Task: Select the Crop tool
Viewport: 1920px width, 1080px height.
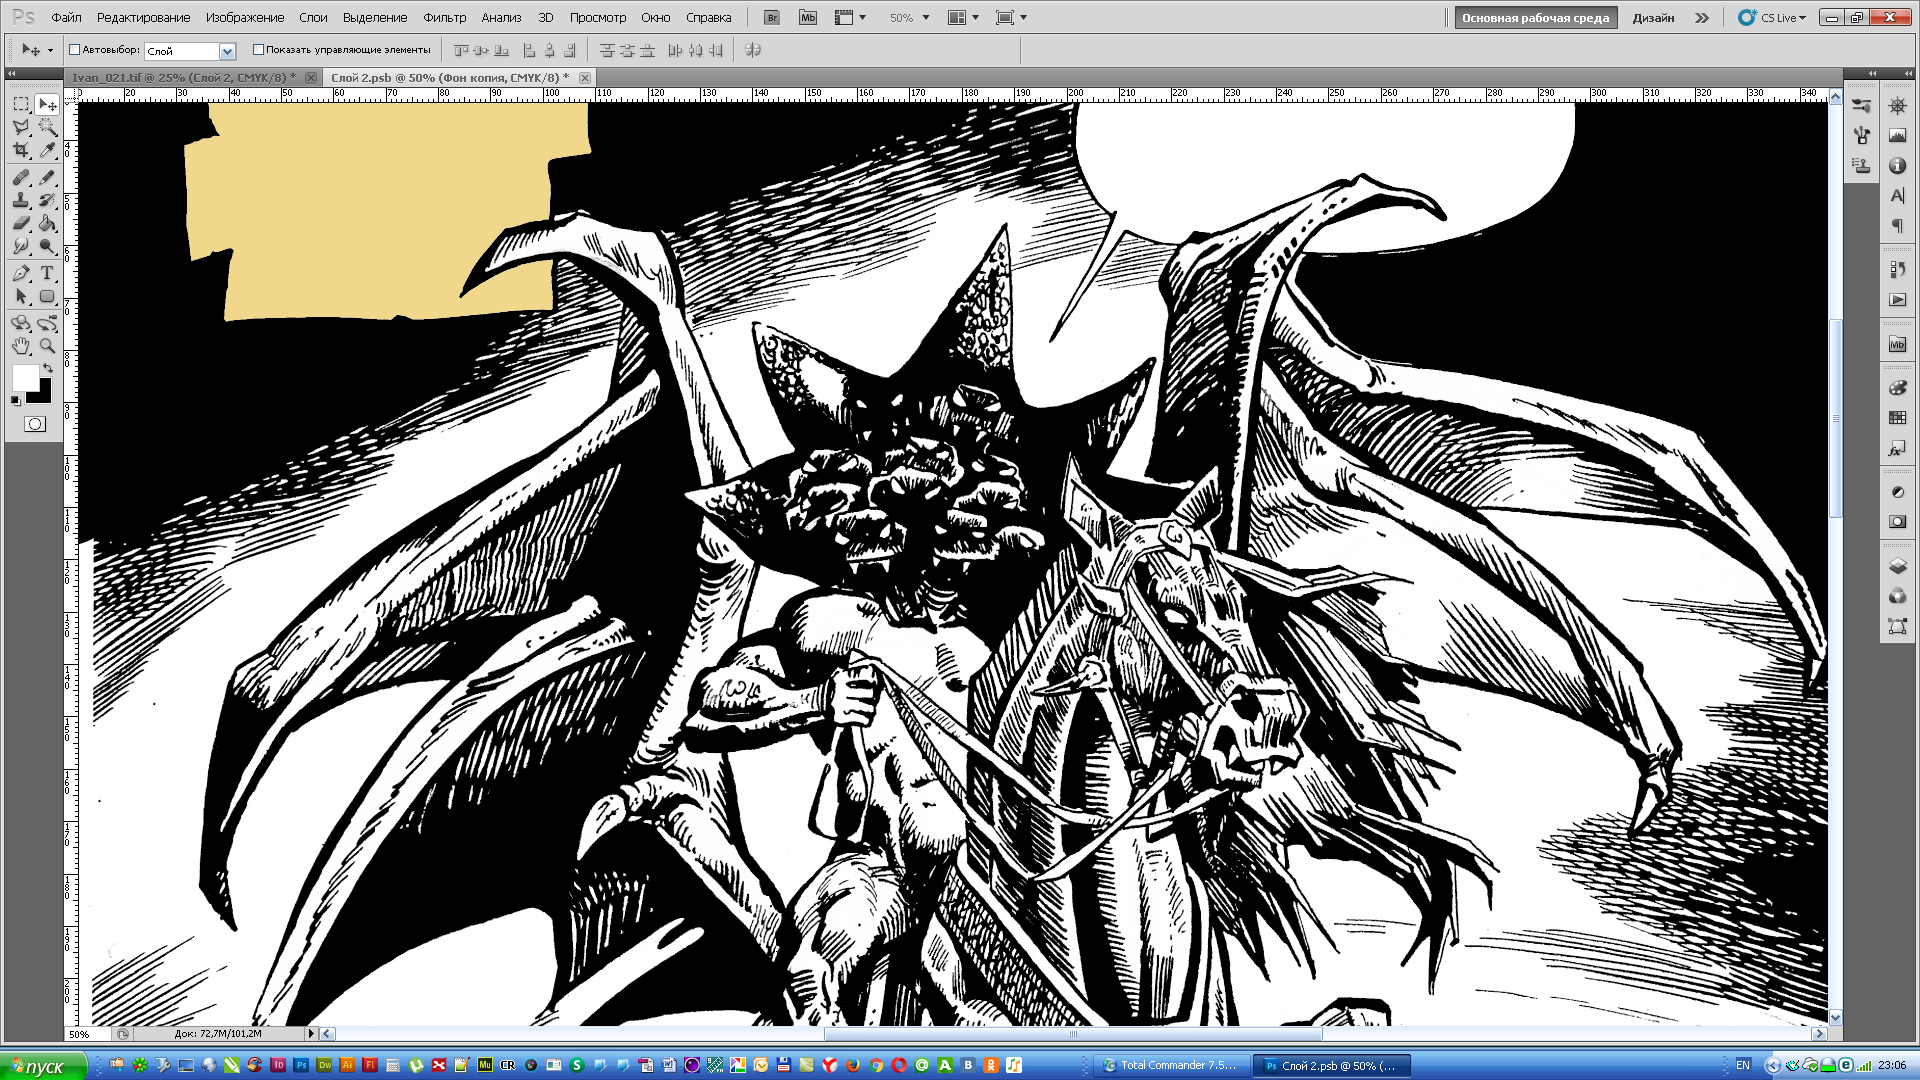Action: click(21, 150)
